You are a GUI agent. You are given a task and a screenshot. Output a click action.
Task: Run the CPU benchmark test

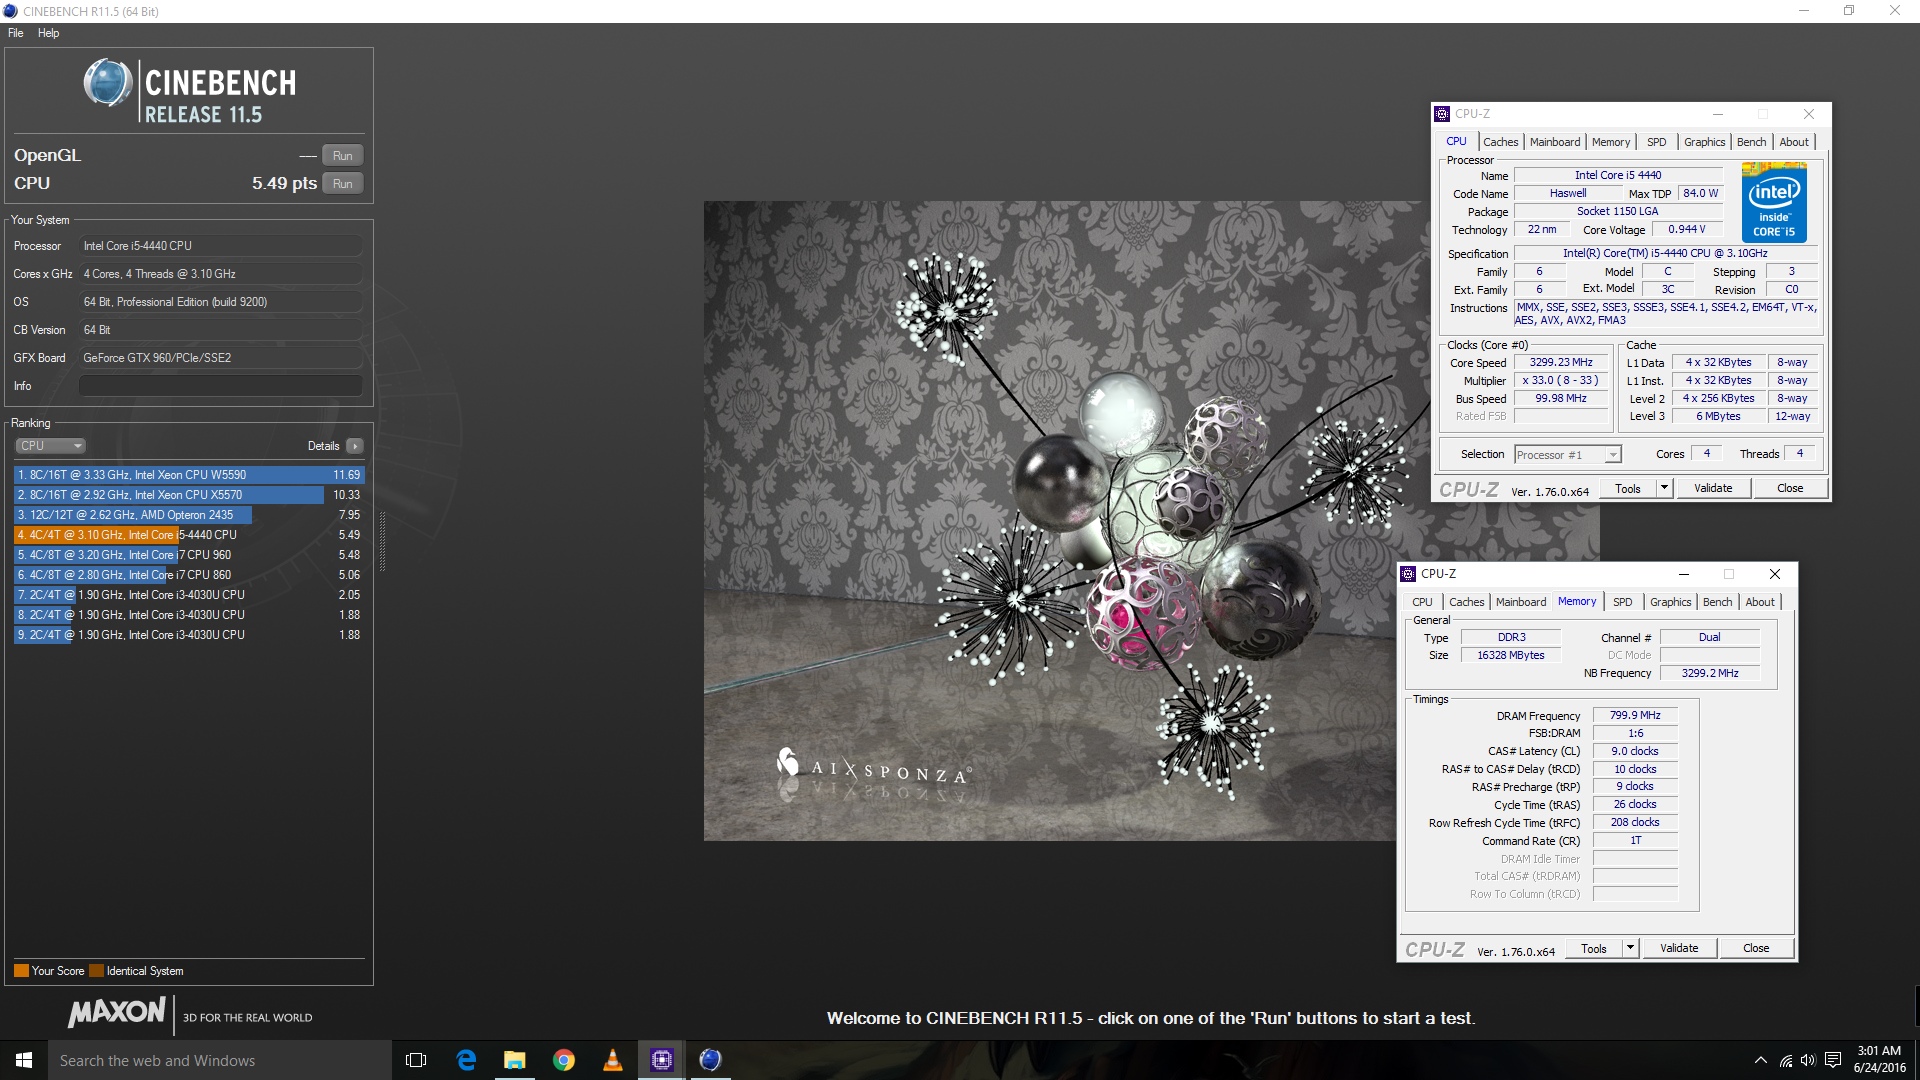point(342,184)
